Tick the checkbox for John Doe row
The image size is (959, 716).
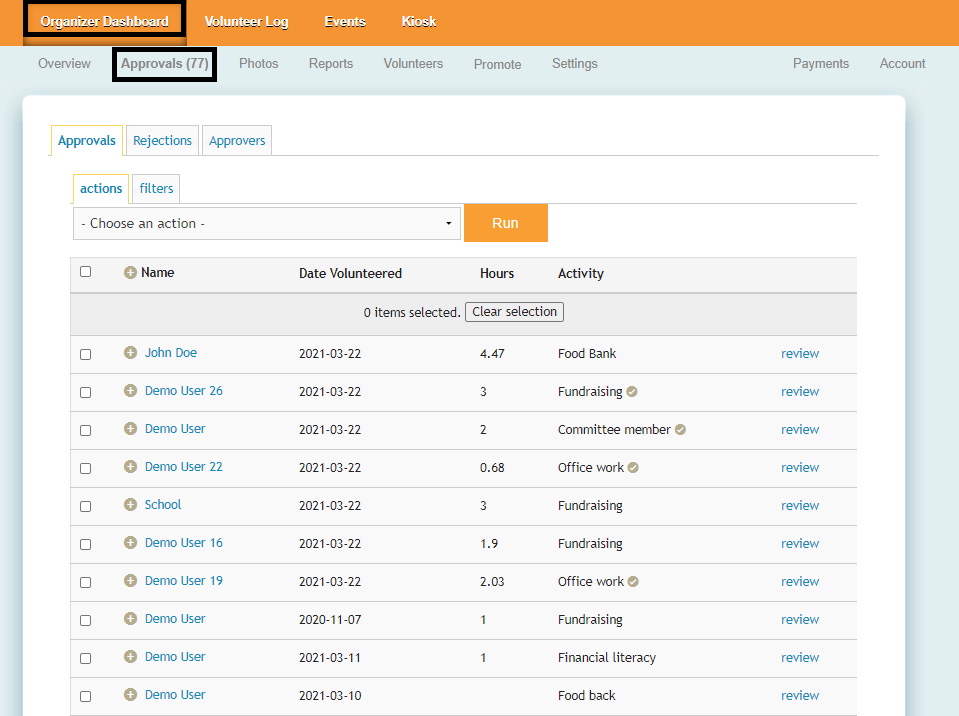click(x=85, y=354)
